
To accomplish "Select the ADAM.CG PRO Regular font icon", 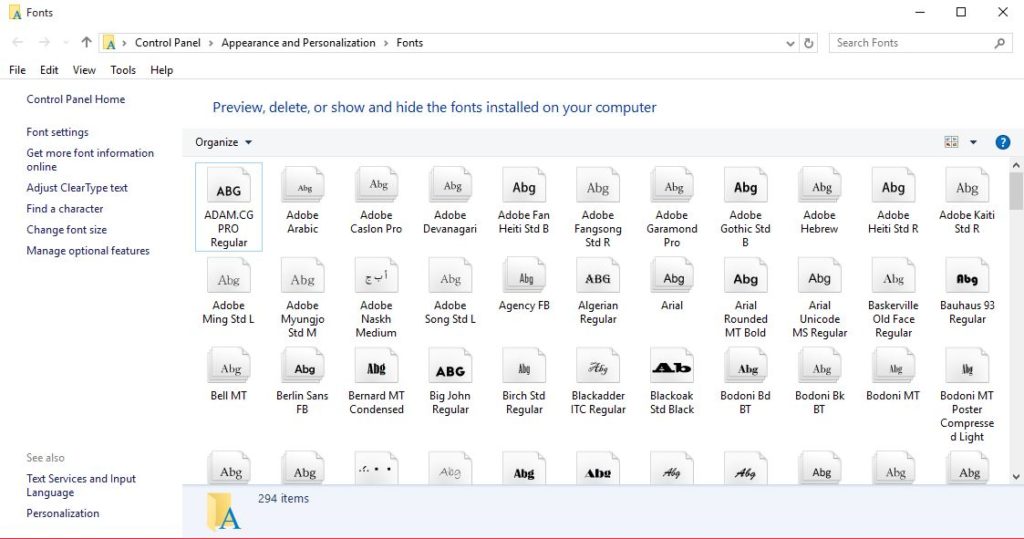I will [228, 188].
